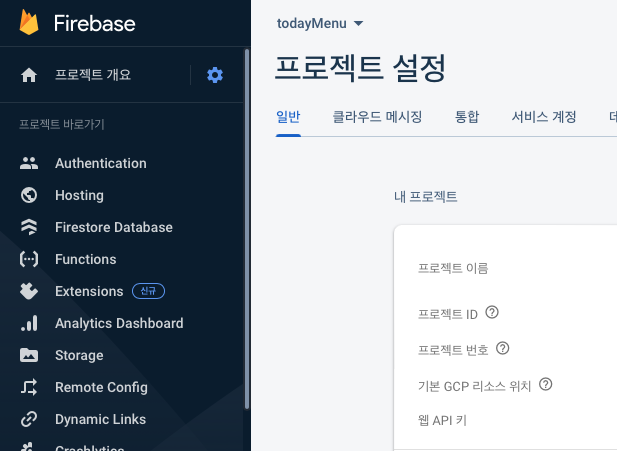617x451 pixels.
Task: Click help icon next to 프로젝트 ID
Action: [492, 312]
